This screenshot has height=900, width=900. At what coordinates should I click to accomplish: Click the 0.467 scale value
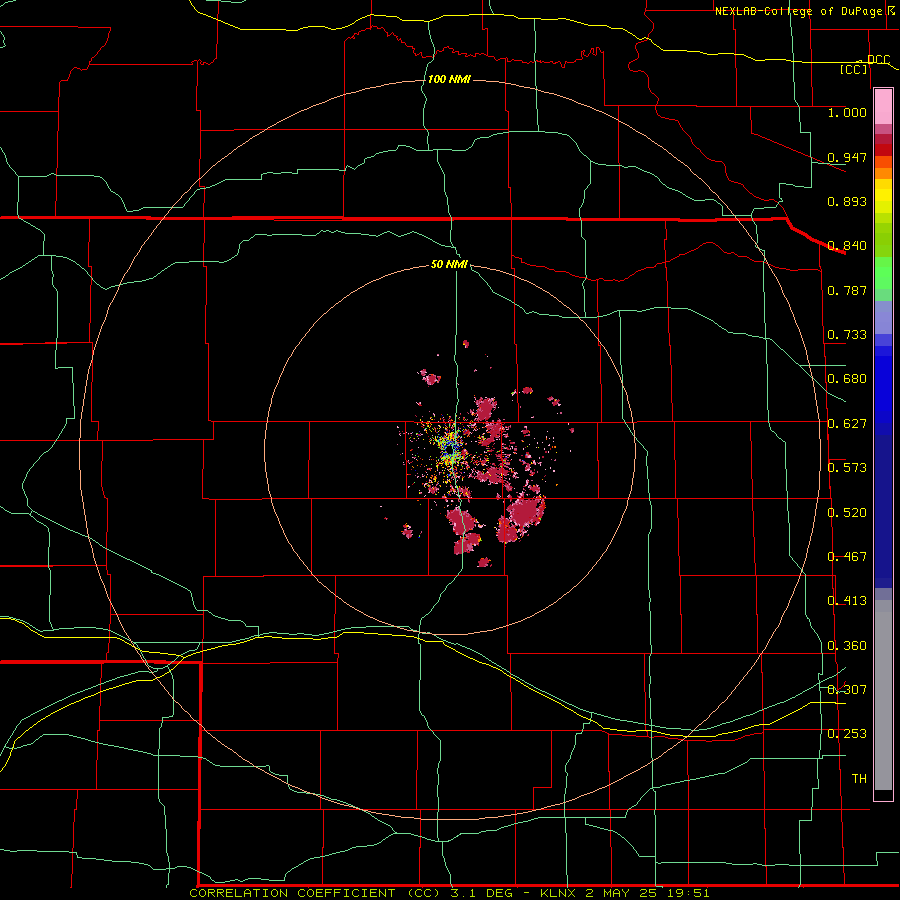click(x=847, y=557)
